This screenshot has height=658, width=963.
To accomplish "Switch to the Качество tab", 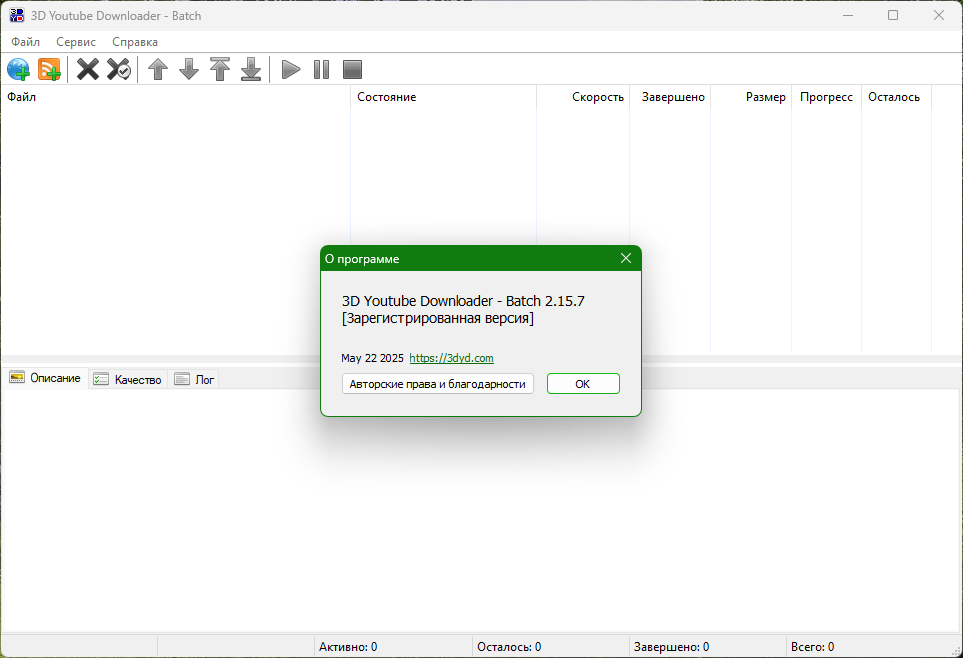I will [128, 380].
